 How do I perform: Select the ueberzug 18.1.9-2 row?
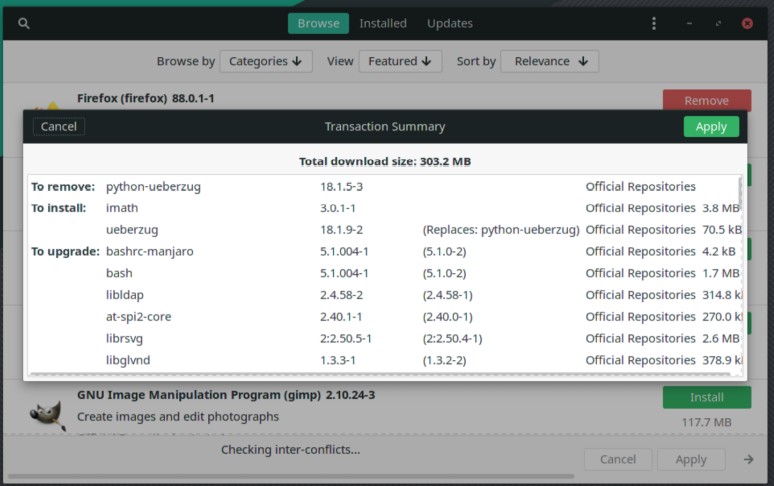[x=385, y=230]
